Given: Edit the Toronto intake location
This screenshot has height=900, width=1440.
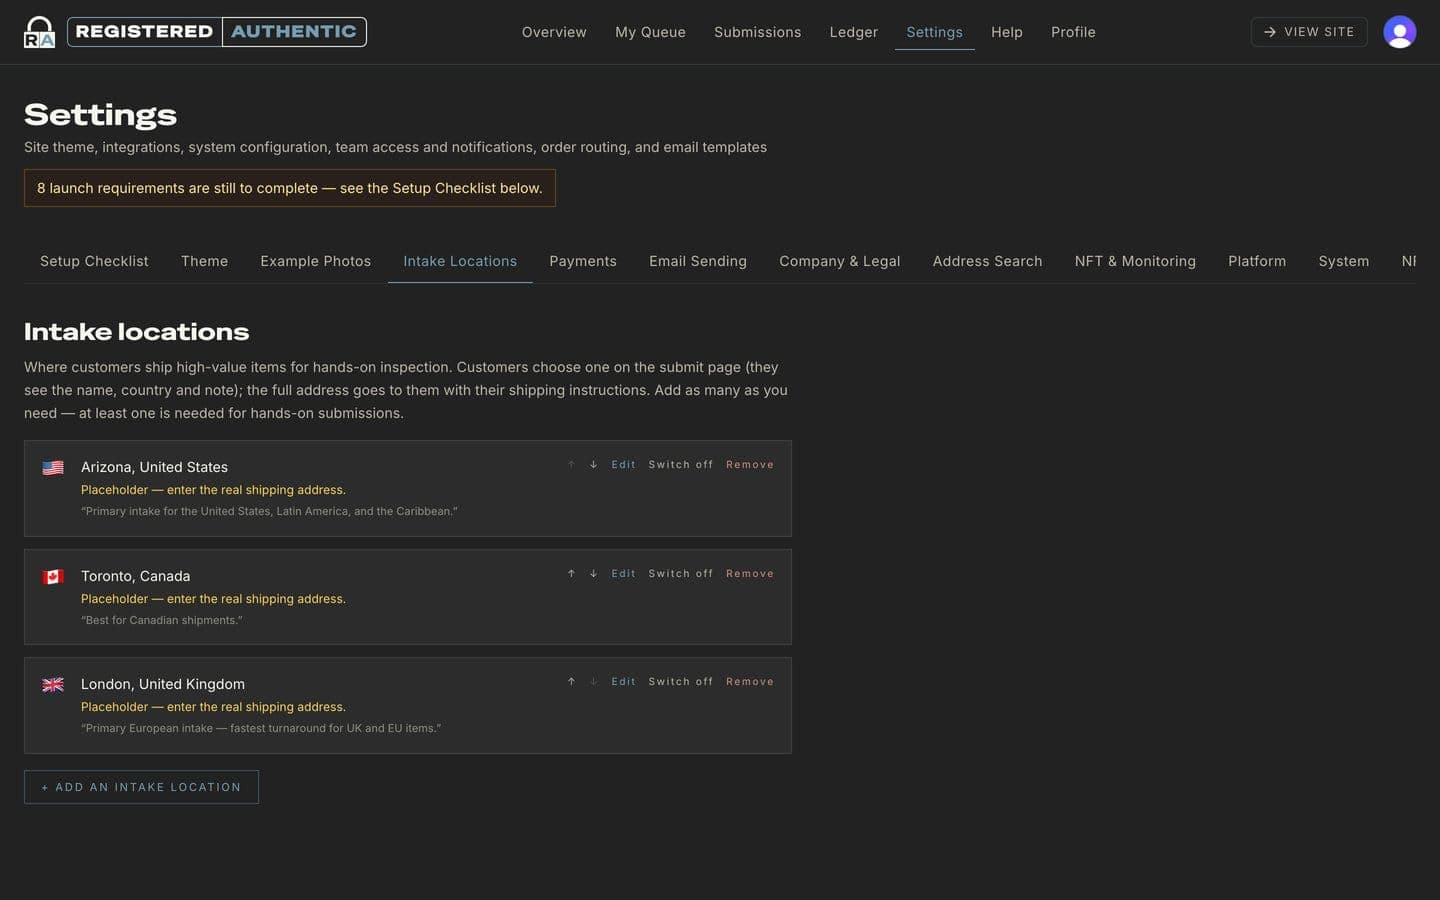Looking at the screenshot, I should pos(623,574).
